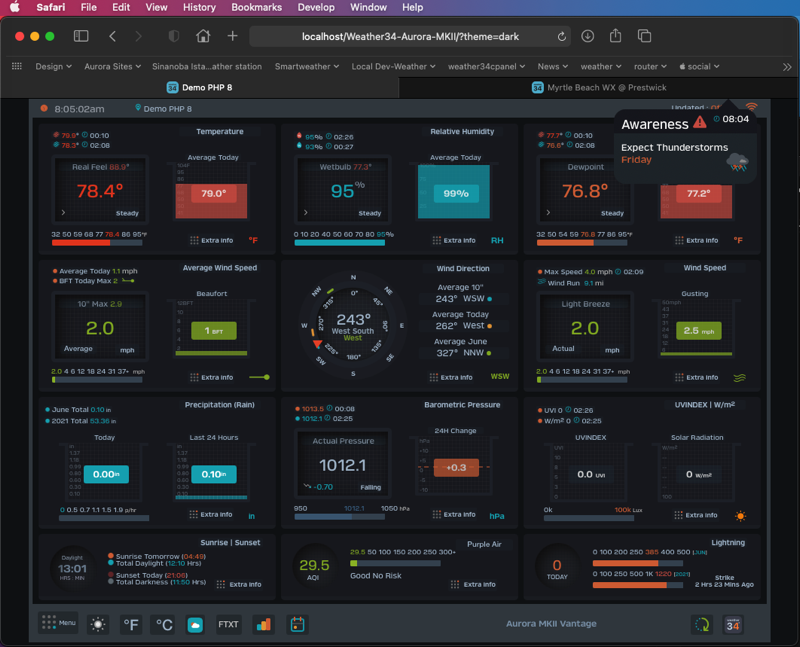Open Extra Info for Barometric Pressure

coord(454,514)
